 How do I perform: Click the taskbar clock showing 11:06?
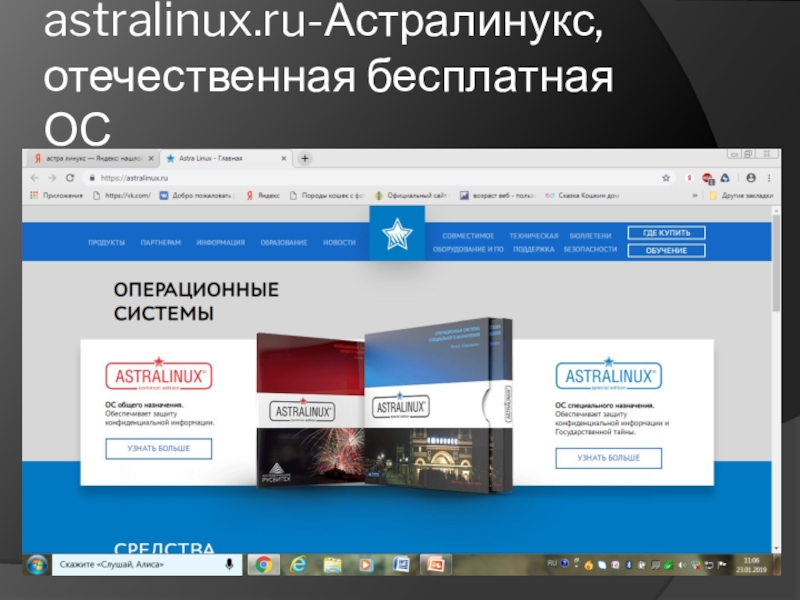[751, 565]
